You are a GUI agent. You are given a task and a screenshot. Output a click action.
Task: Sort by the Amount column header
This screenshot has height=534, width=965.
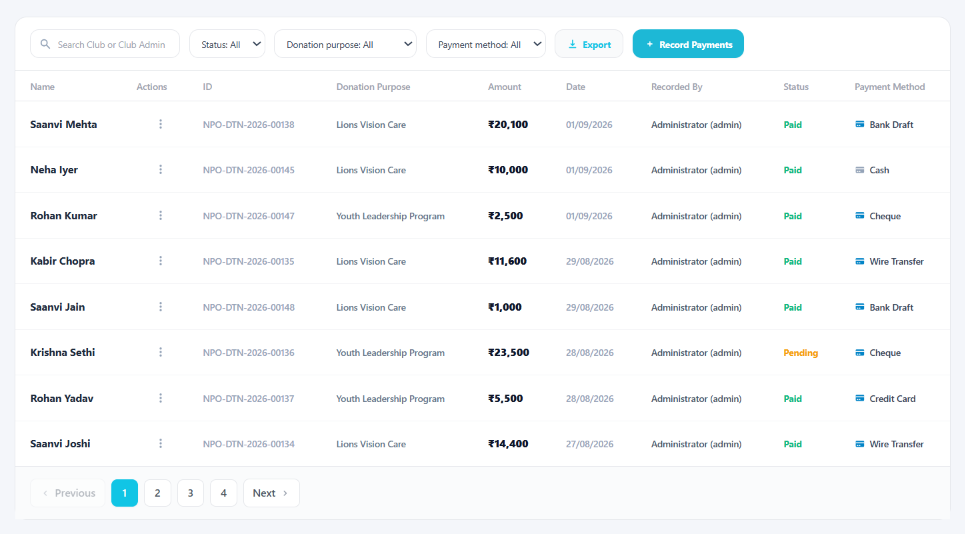[x=505, y=87]
